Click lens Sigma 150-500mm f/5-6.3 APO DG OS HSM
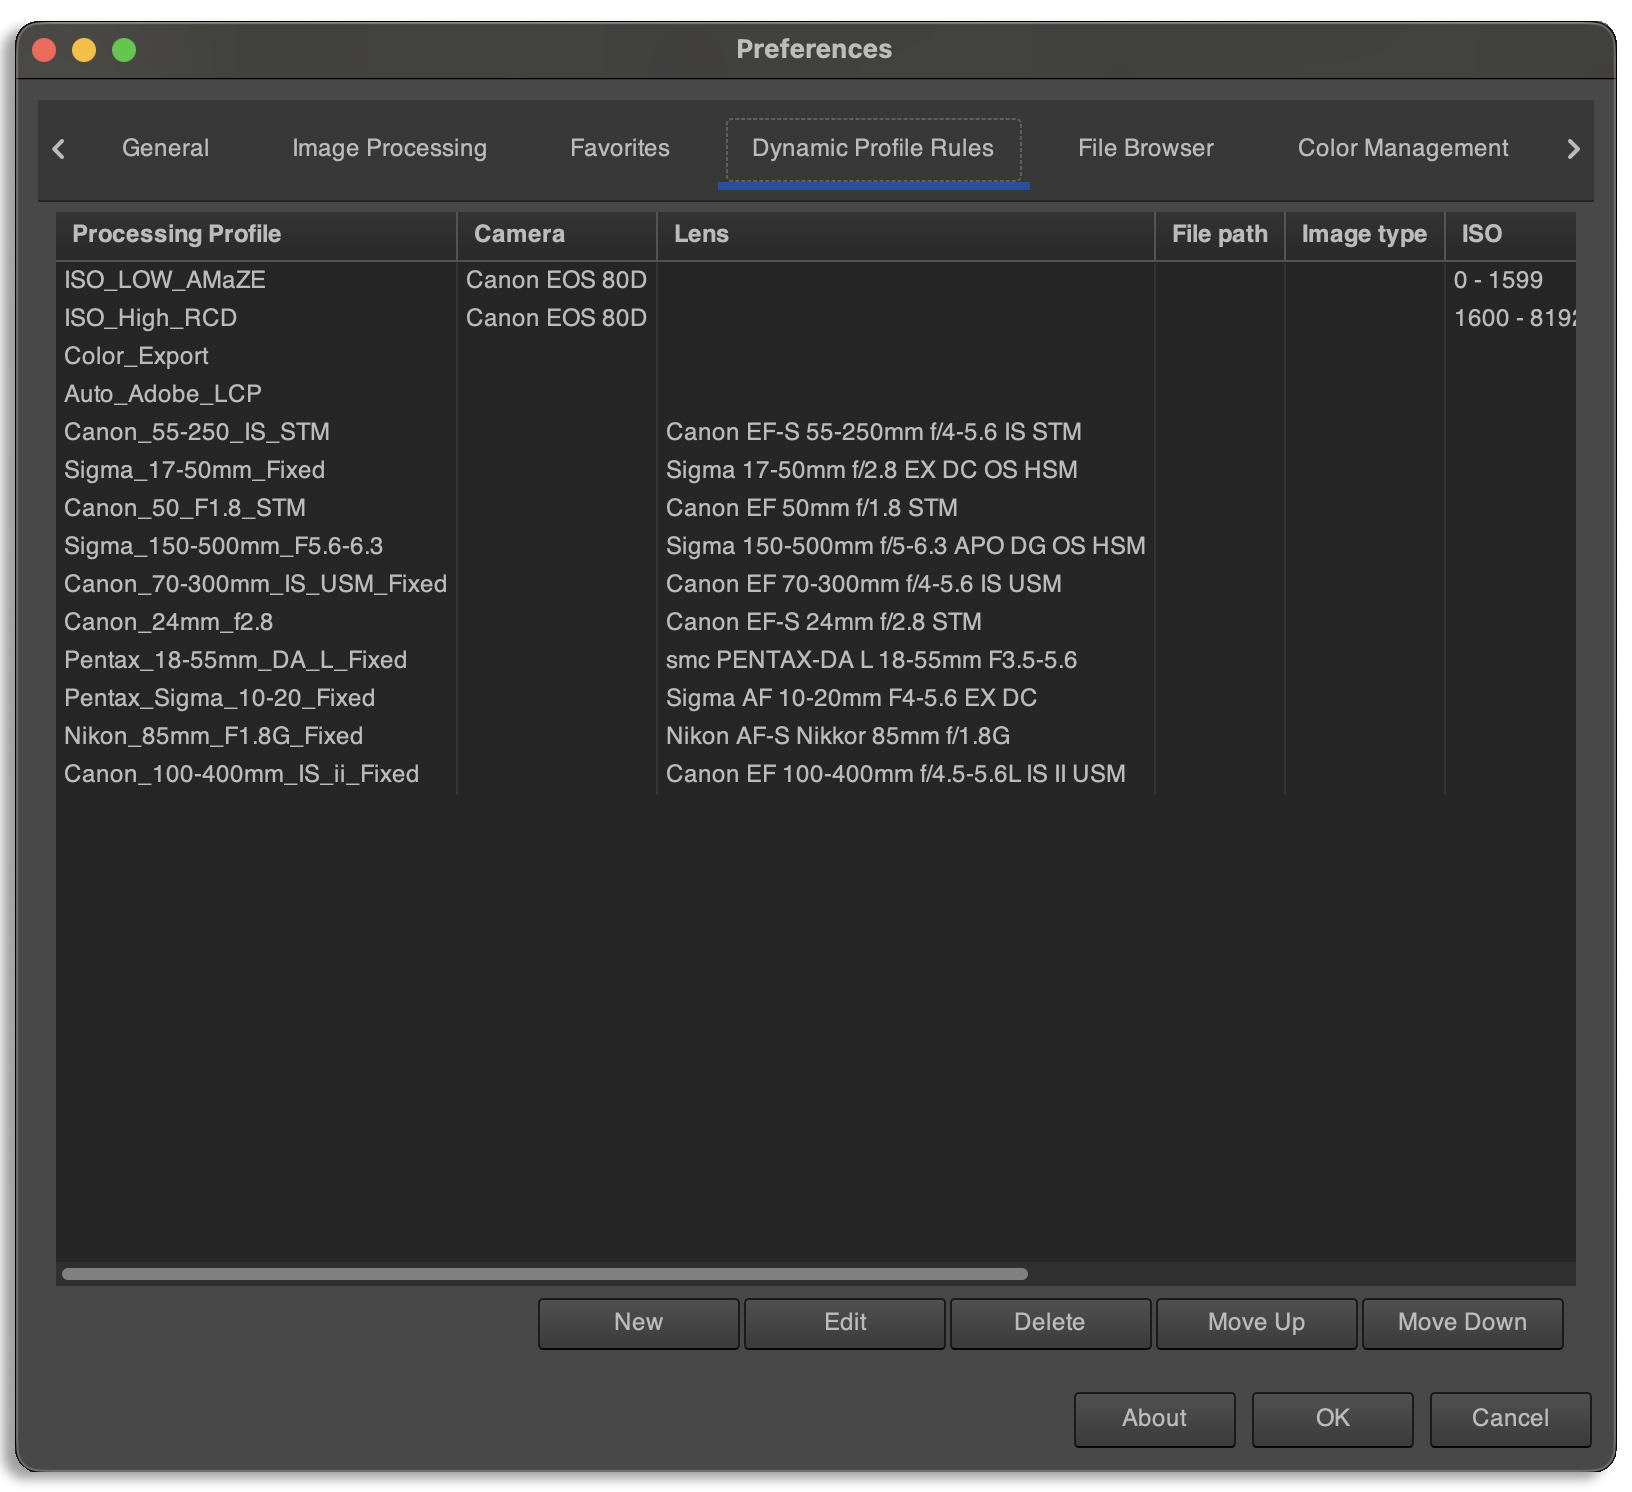 [x=906, y=546]
